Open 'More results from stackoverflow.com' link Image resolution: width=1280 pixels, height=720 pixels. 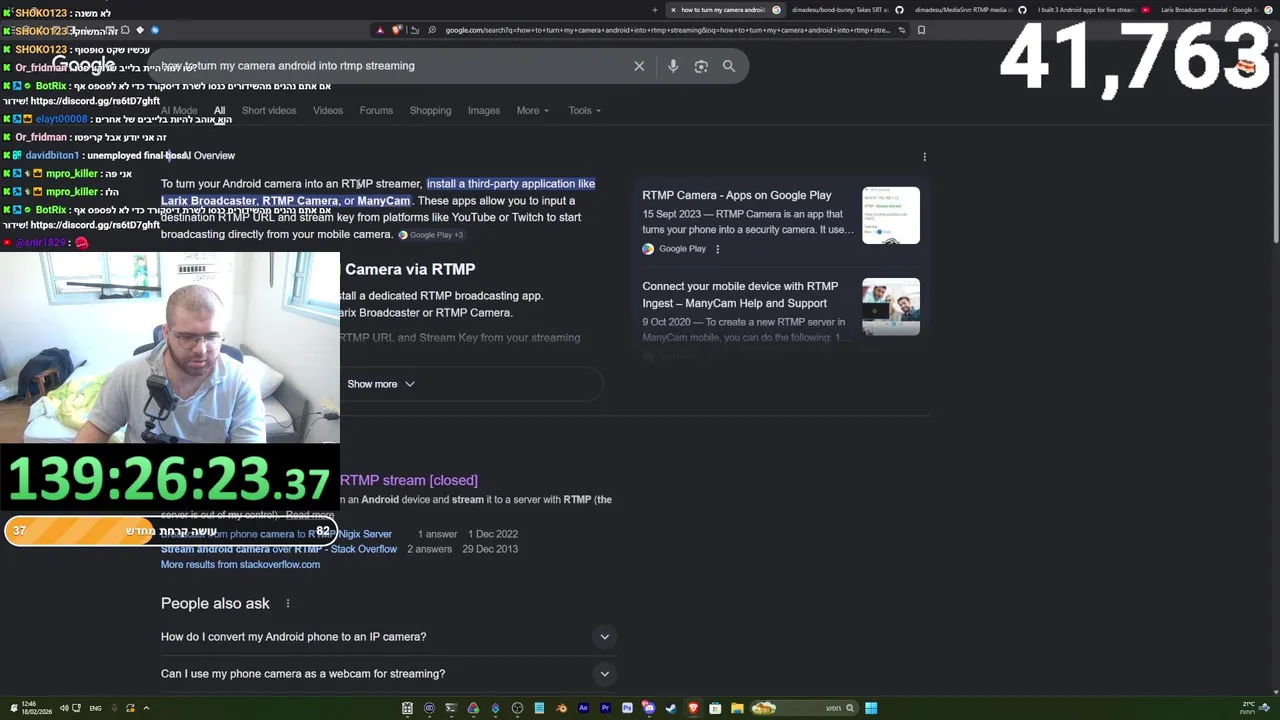[240, 565]
